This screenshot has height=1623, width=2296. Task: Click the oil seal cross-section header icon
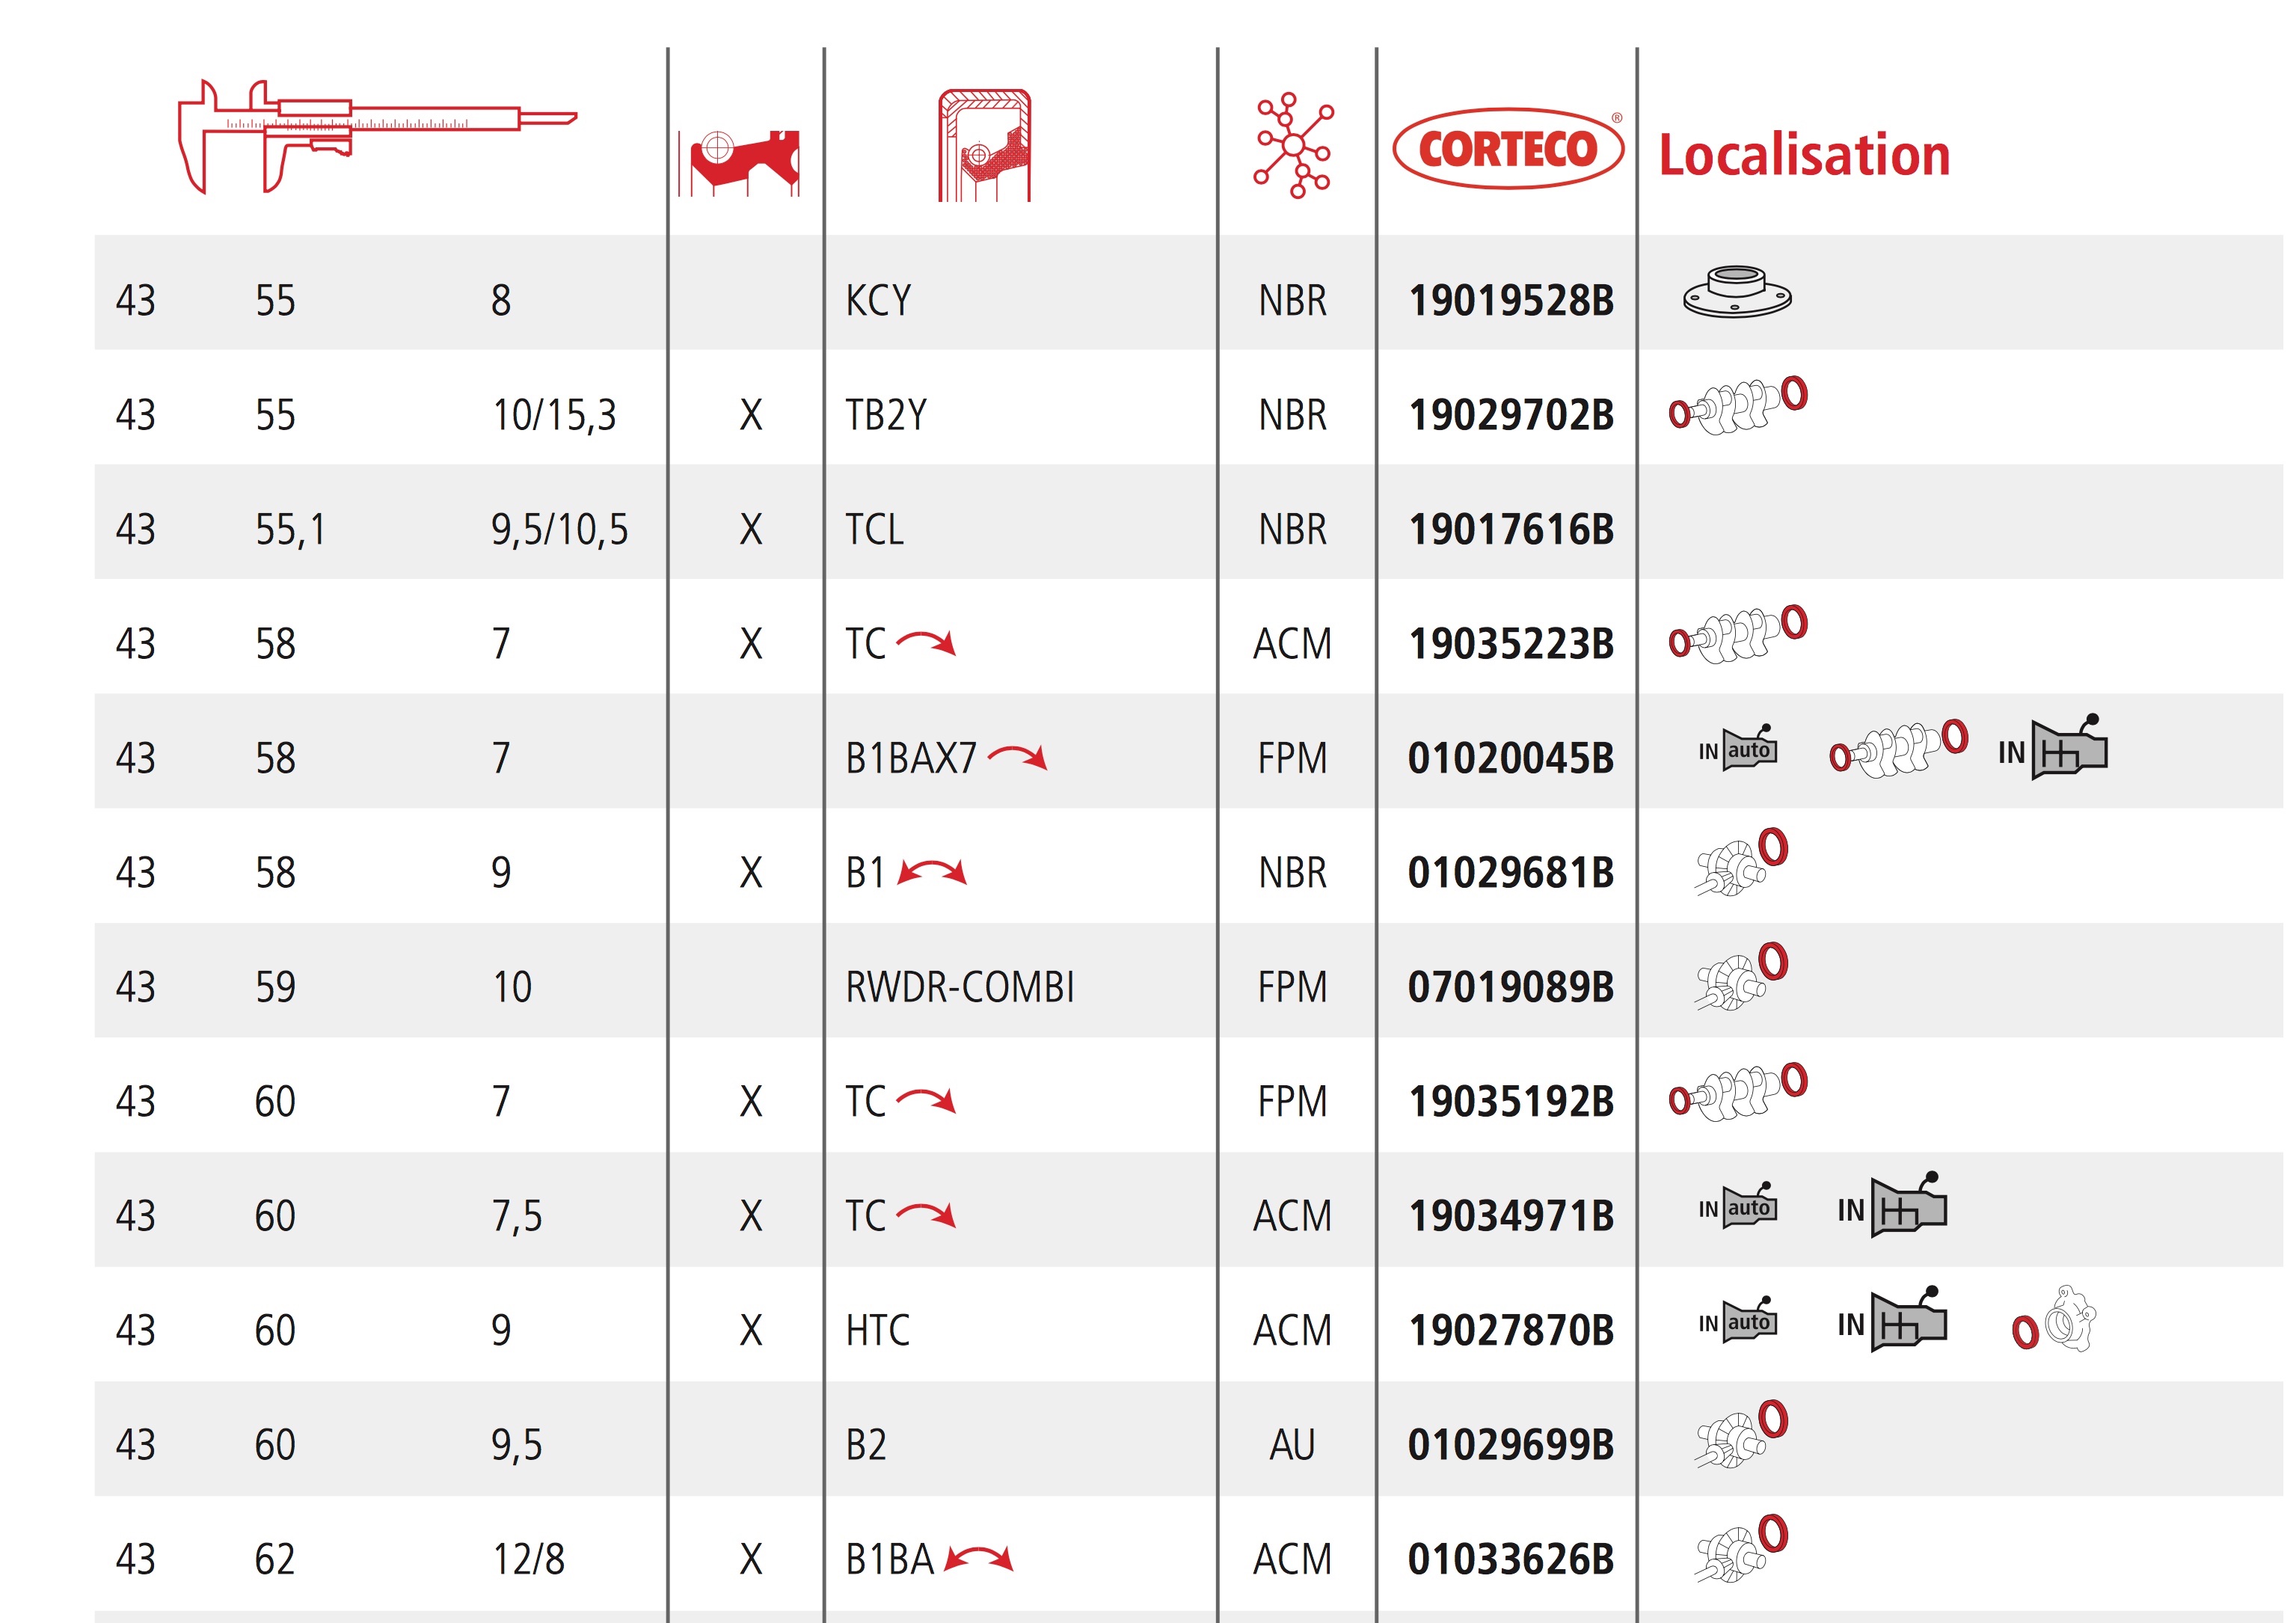pyautogui.click(x=984, y=146)
